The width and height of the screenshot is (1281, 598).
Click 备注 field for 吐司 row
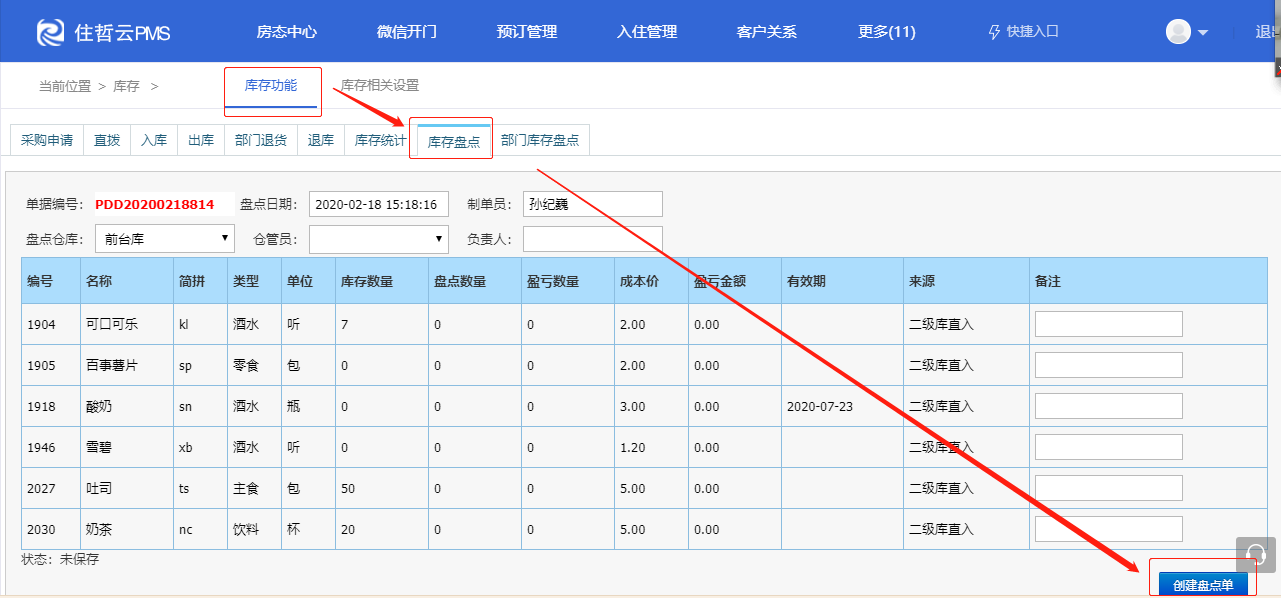point(1109,488)
